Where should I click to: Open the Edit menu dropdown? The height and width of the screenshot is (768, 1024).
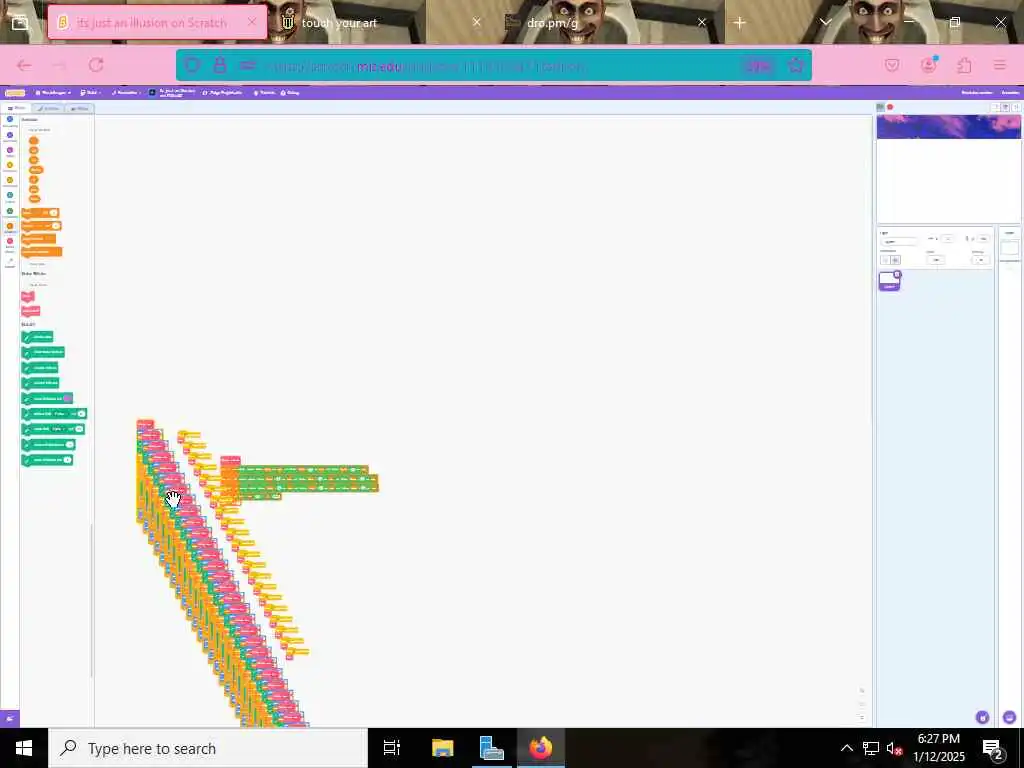pyautogui.click(x=124, y=93)
